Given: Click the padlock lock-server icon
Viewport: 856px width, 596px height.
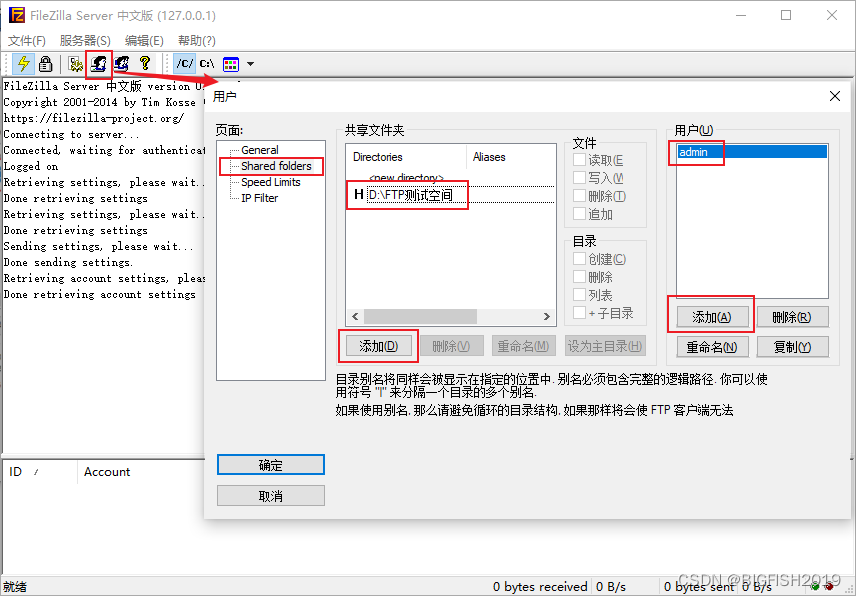Looking at the screenshot, I should tap(46, 64).
